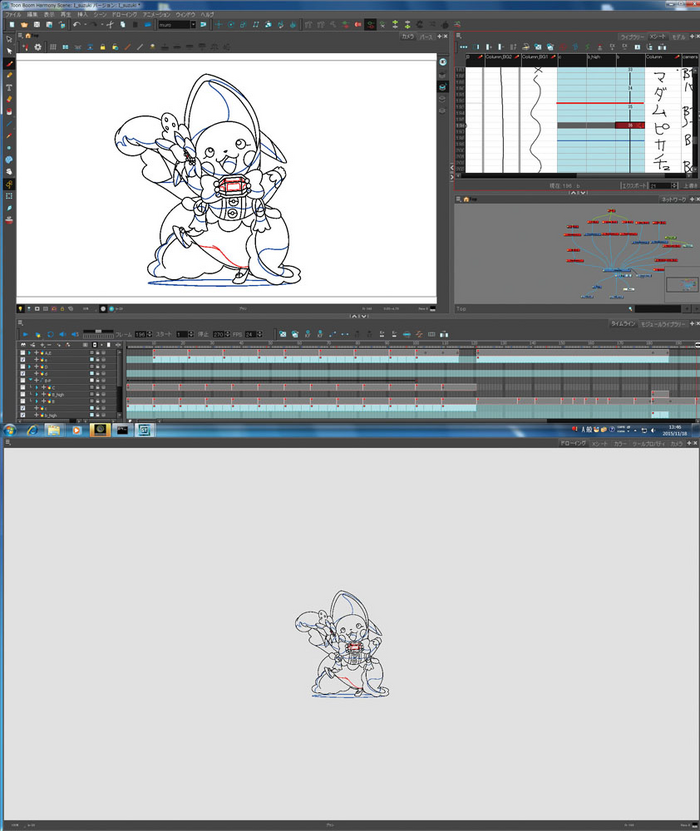Open the アニメーション menu
Screen dimensions: 700x831
[156, 14]
